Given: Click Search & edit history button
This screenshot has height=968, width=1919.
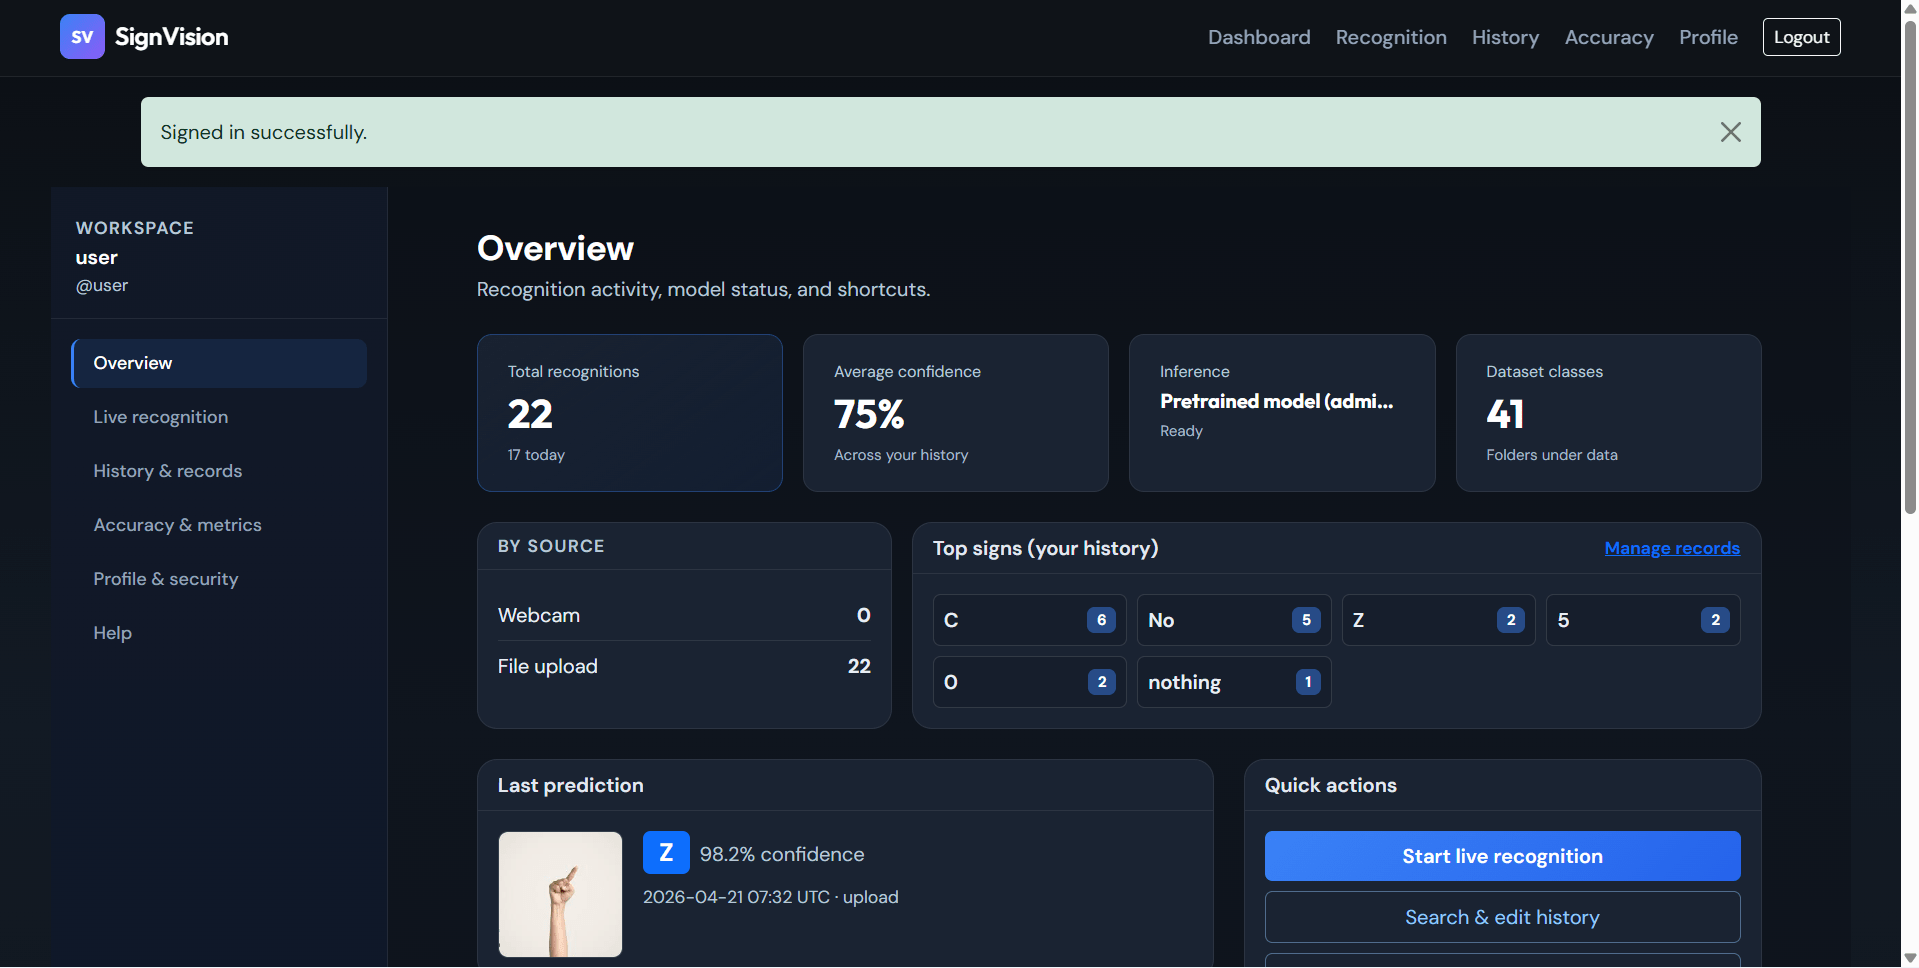Looking at the screenshot, I should click(x=1502, y=917).
